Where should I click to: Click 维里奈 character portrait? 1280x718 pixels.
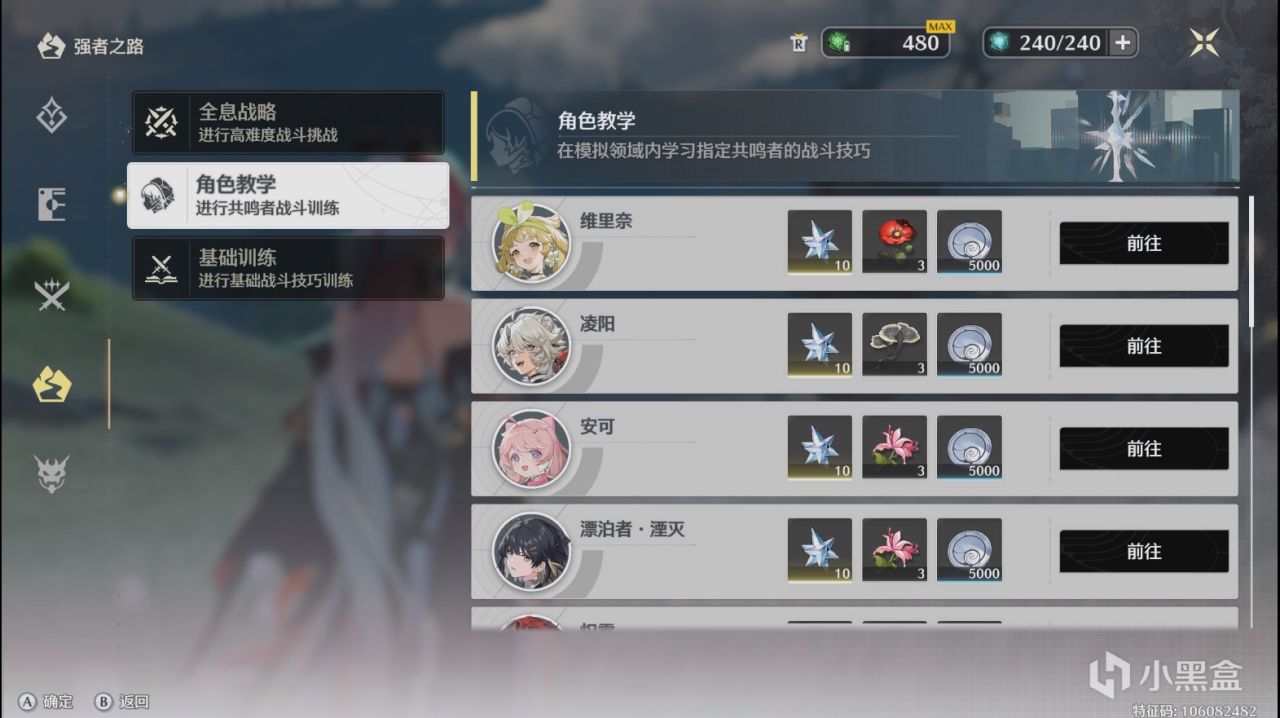coord(531,243)
